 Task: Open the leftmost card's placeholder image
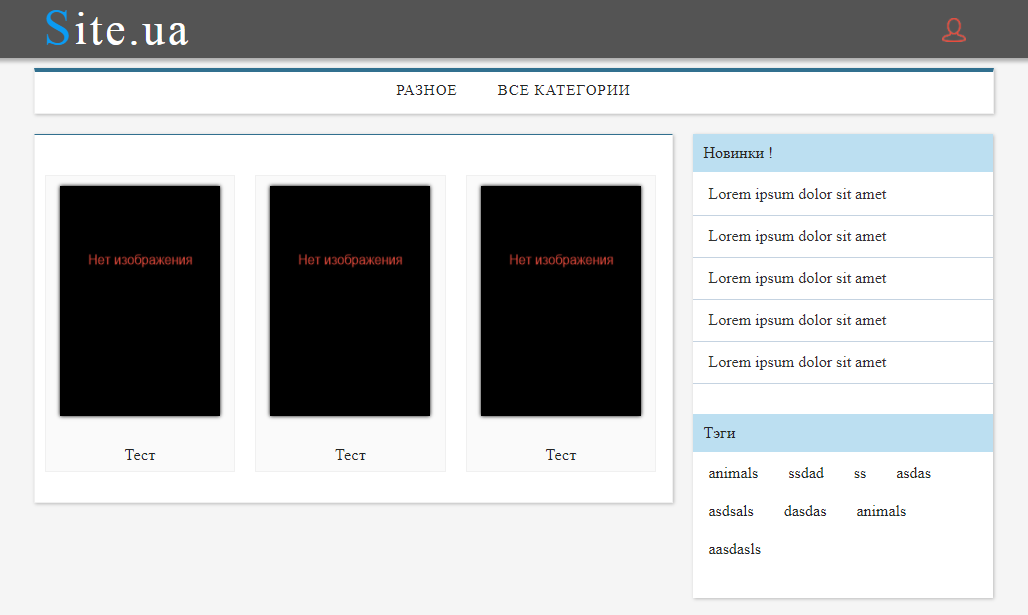[140, 300]
